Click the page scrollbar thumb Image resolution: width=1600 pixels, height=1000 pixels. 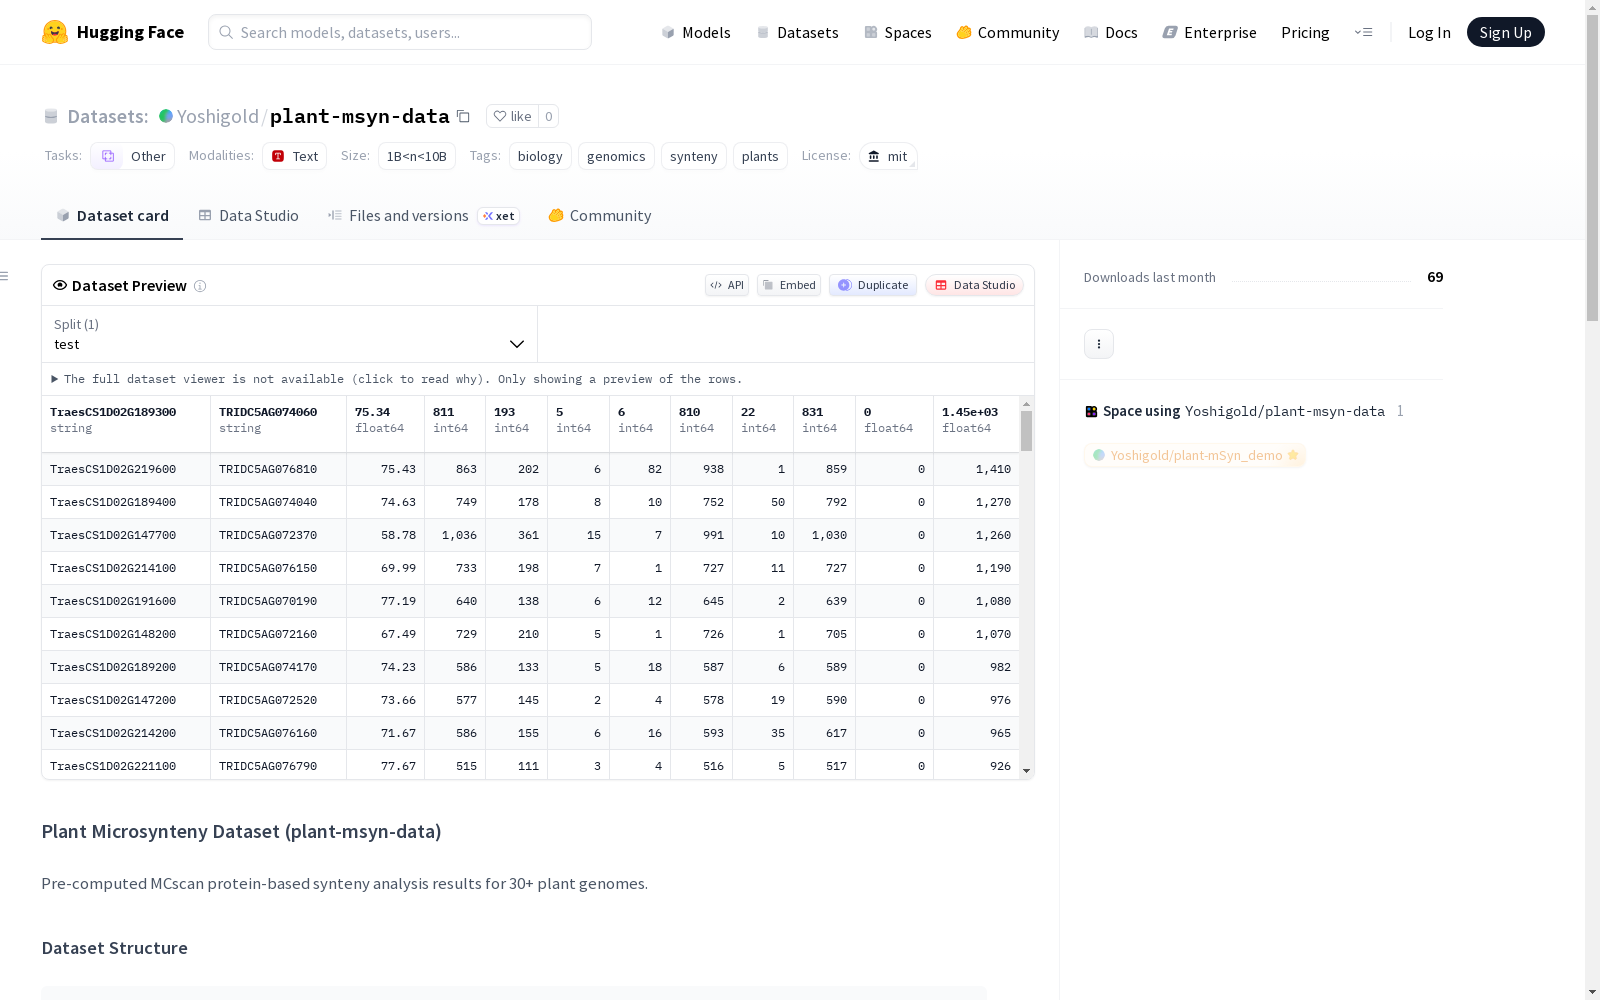(x=1592, y=168)
